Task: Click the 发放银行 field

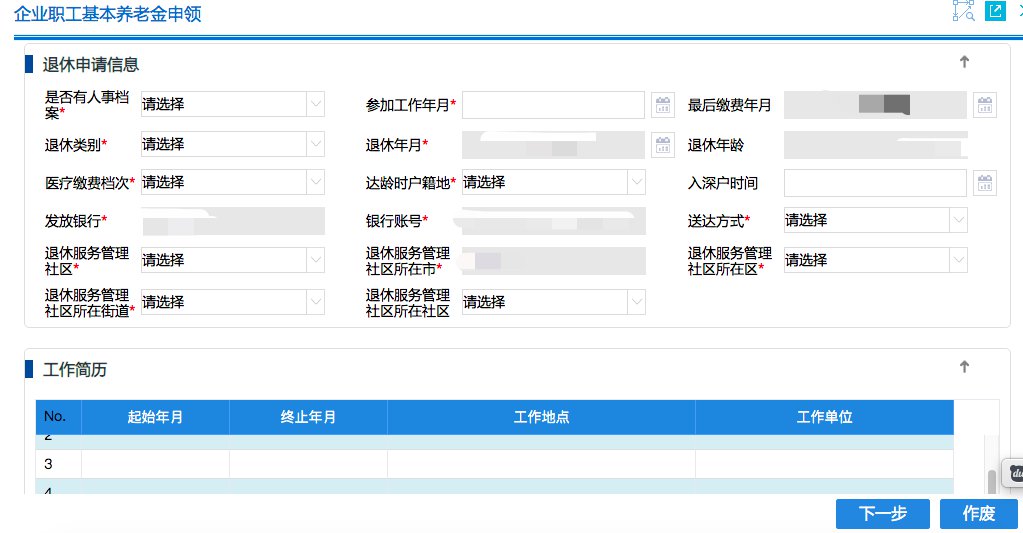Action: tap(233, 221)
